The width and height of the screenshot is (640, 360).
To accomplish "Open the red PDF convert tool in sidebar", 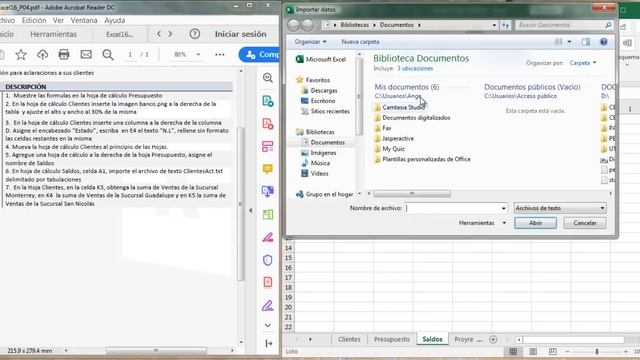I will 268,282.
